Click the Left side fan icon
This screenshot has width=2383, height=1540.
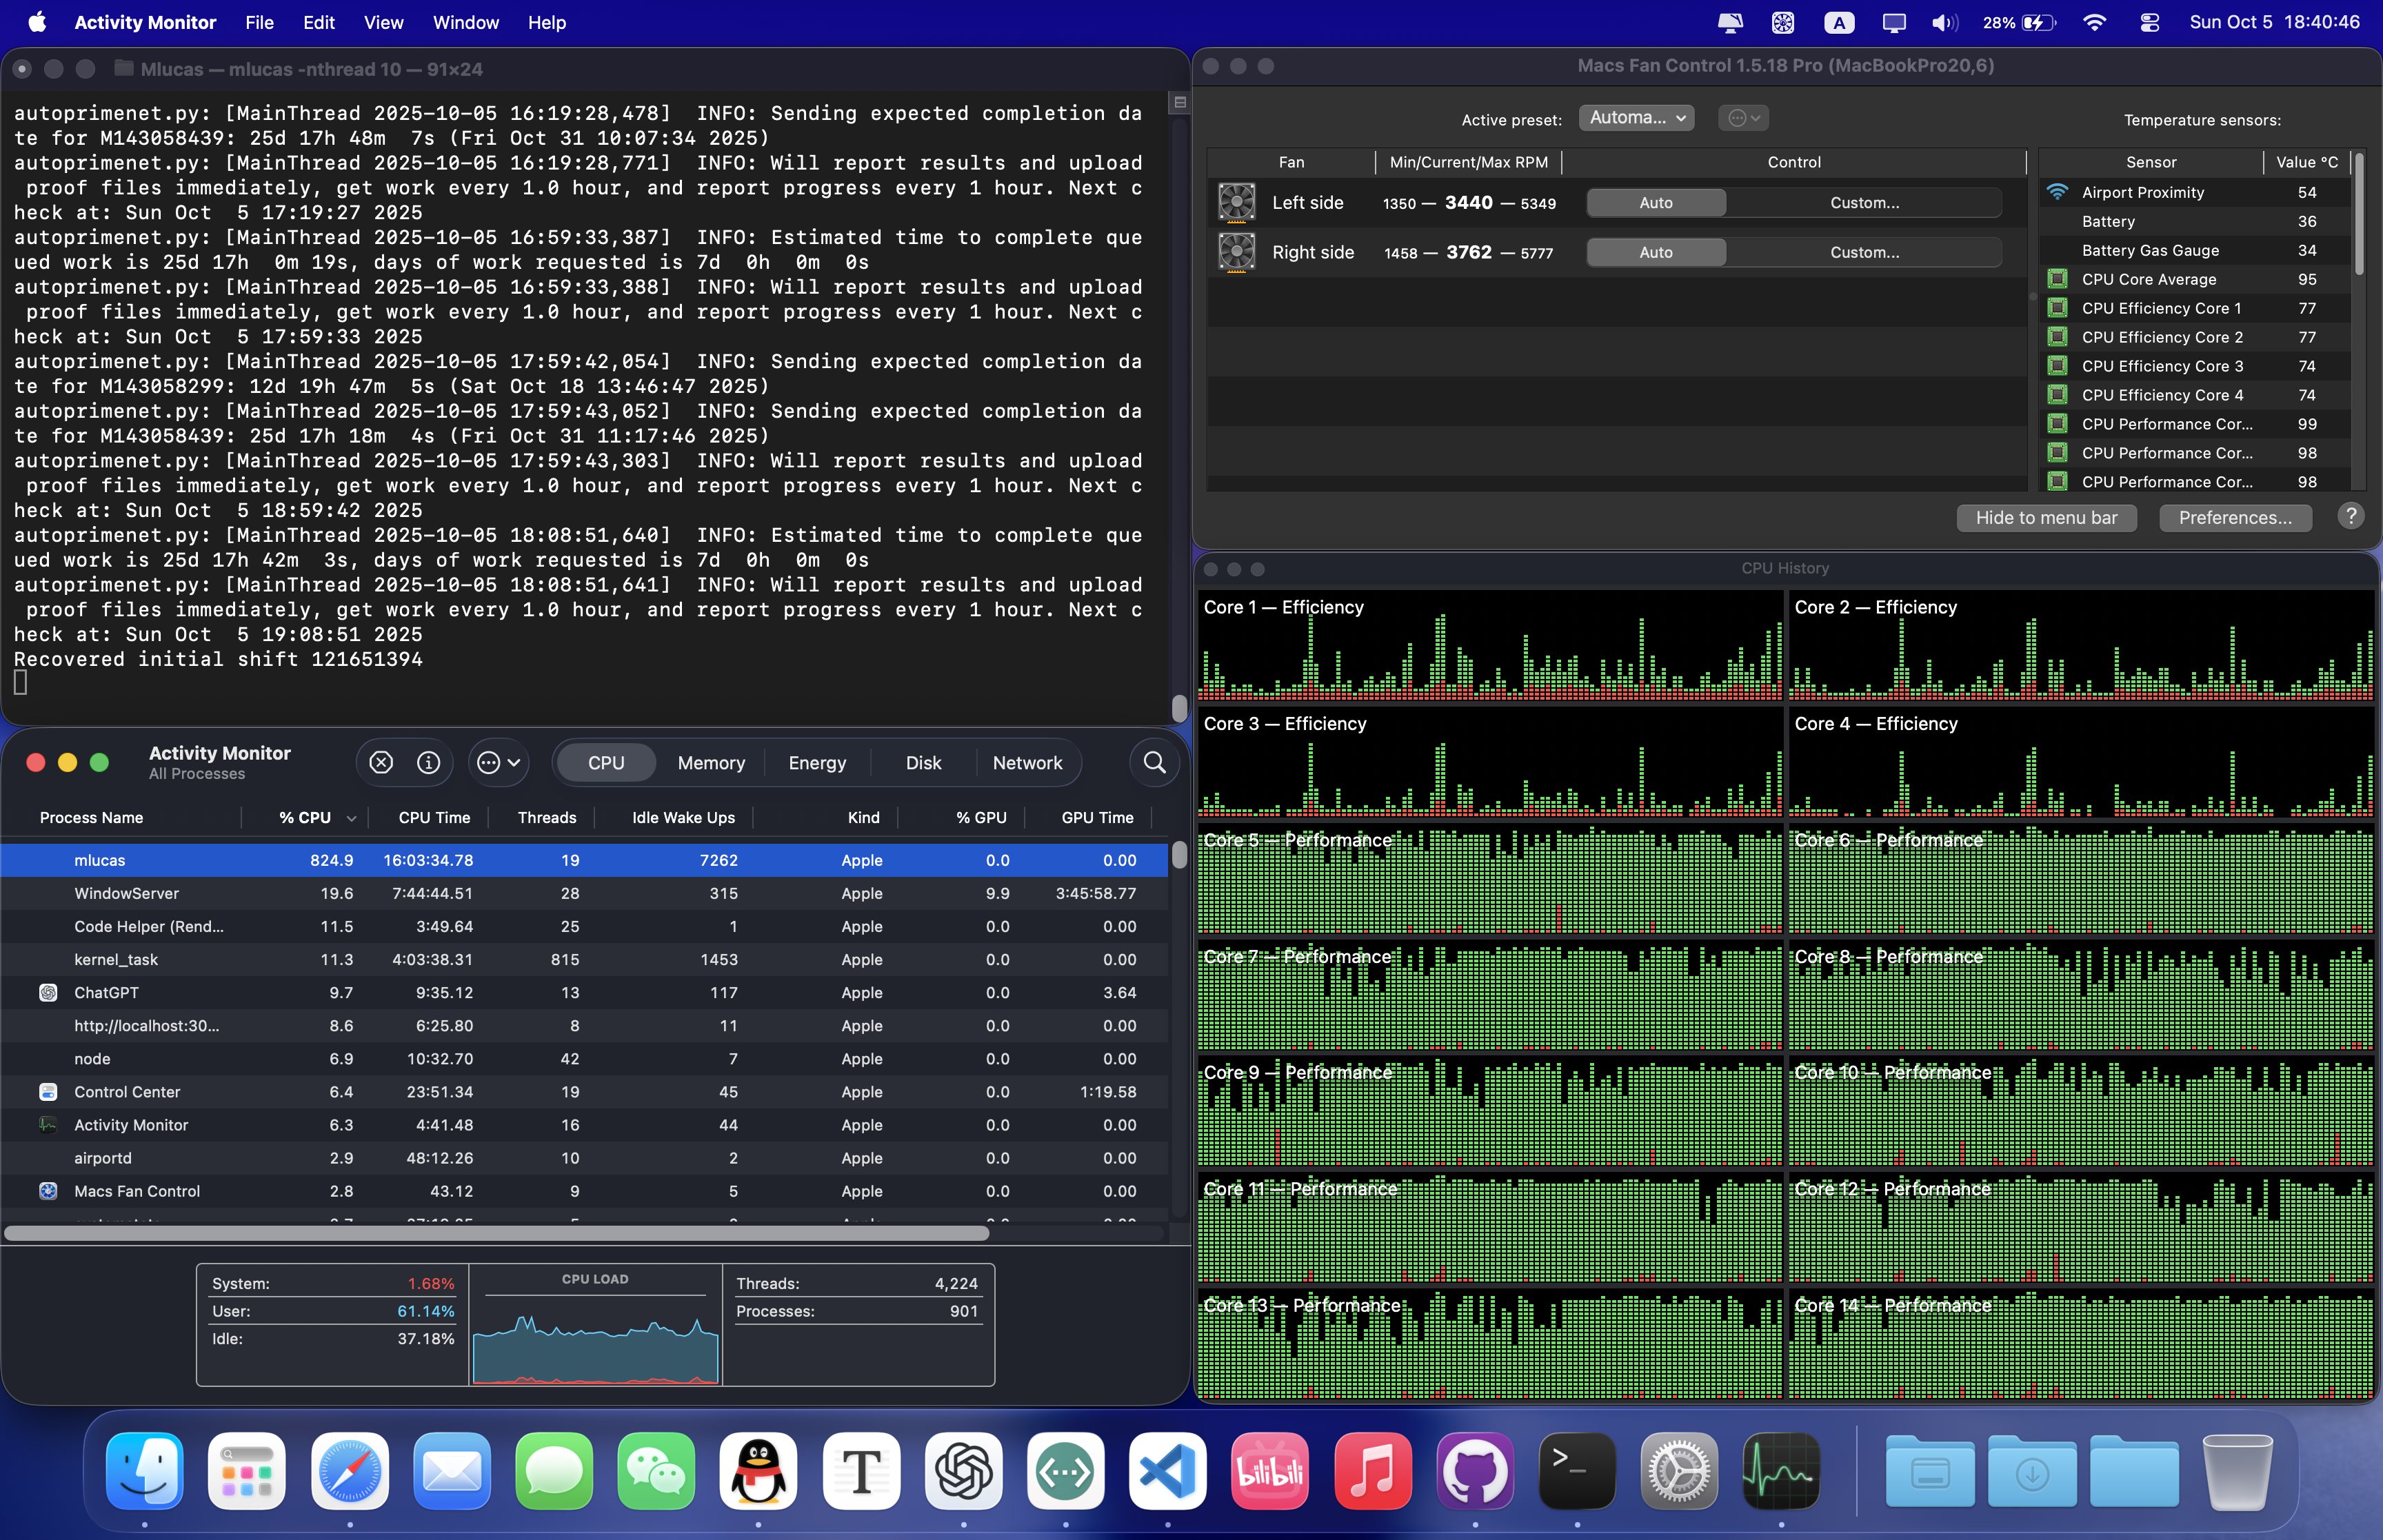[1237, 203]
